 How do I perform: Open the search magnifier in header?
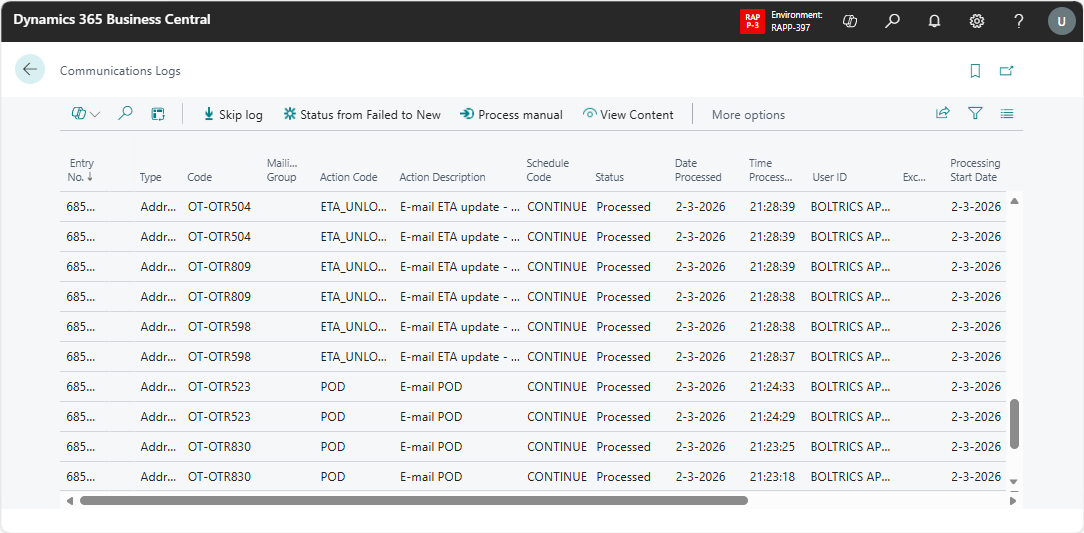[x=892, y=21]
